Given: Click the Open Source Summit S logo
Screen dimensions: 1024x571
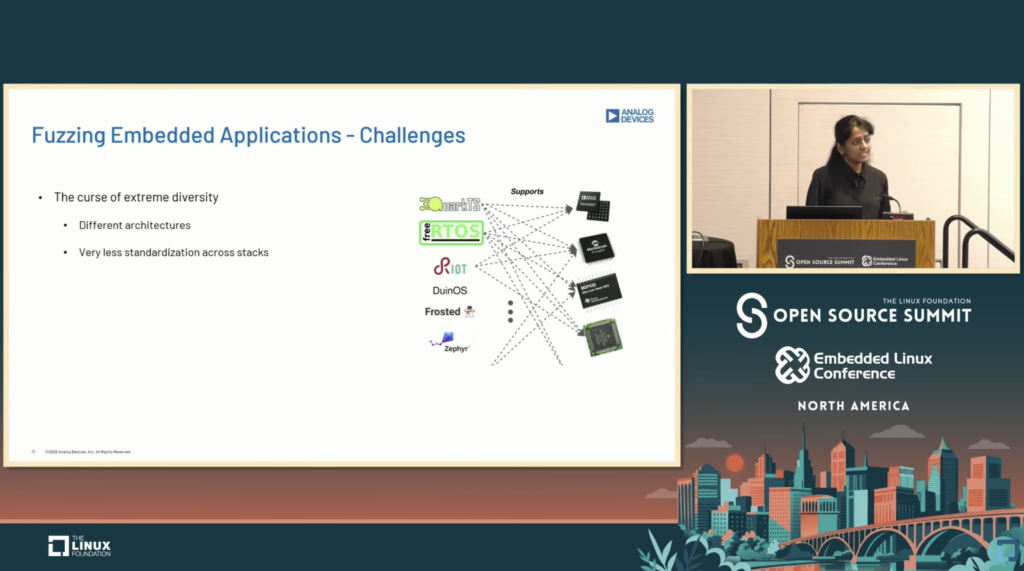Looking at the screenshot, I should (751, 315).
